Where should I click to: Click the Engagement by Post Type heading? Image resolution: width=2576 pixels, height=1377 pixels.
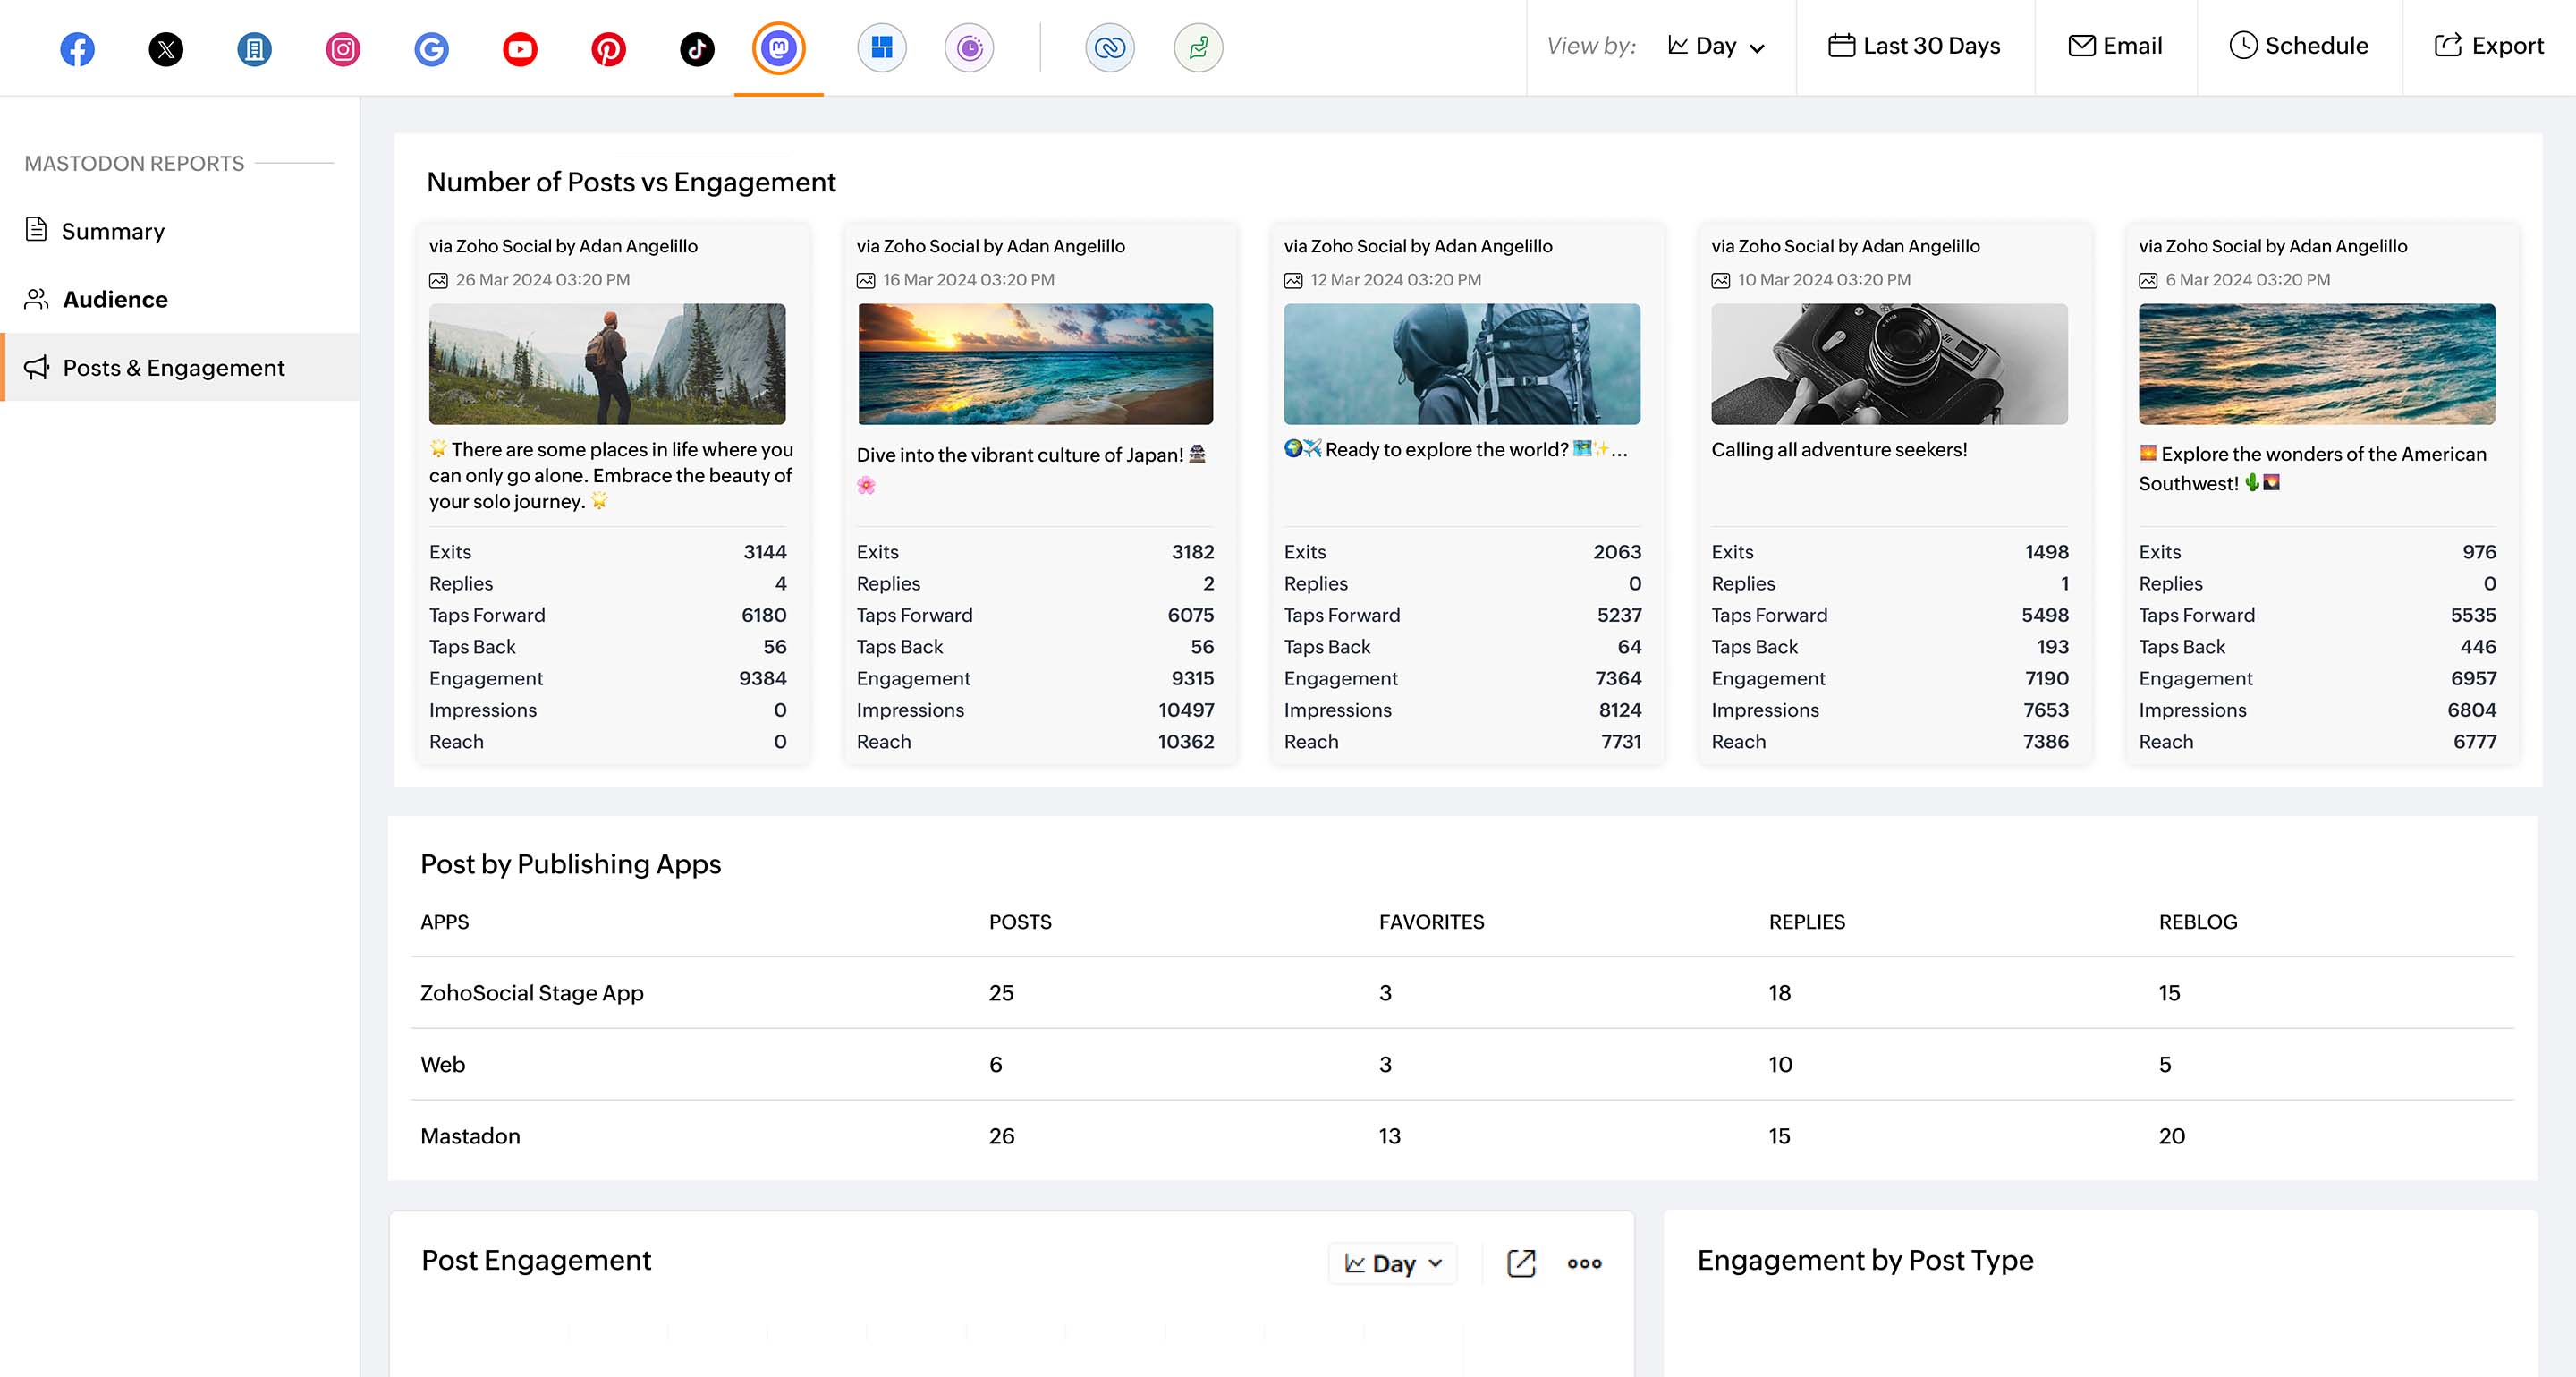(x=1865, y=1260)
